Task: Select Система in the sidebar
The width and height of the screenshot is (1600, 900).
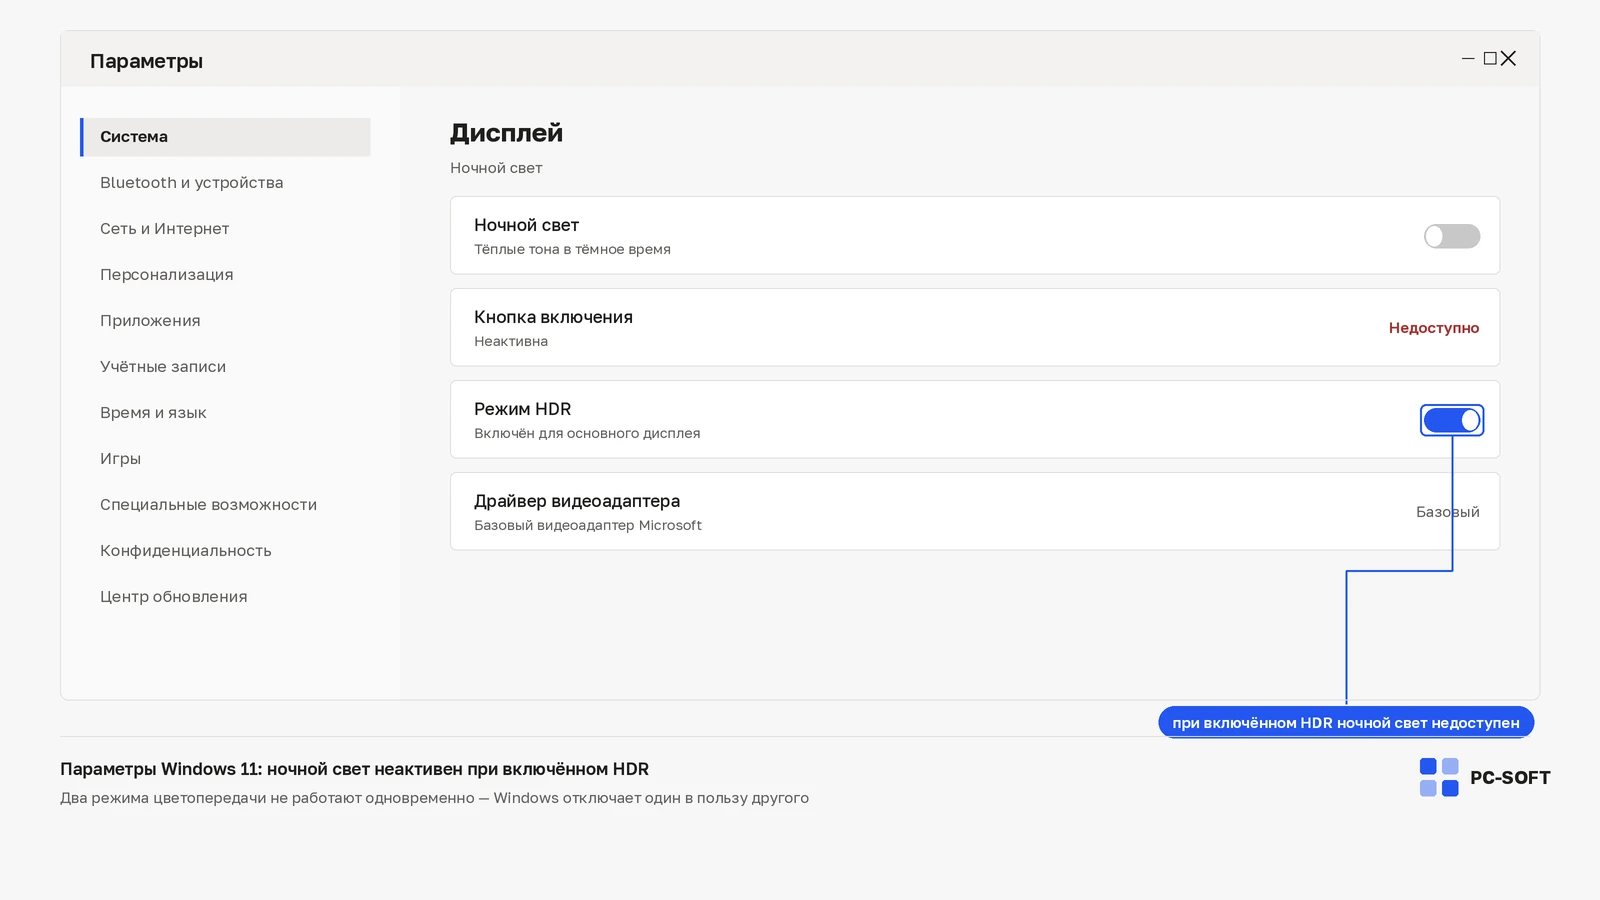Action: 225,137
